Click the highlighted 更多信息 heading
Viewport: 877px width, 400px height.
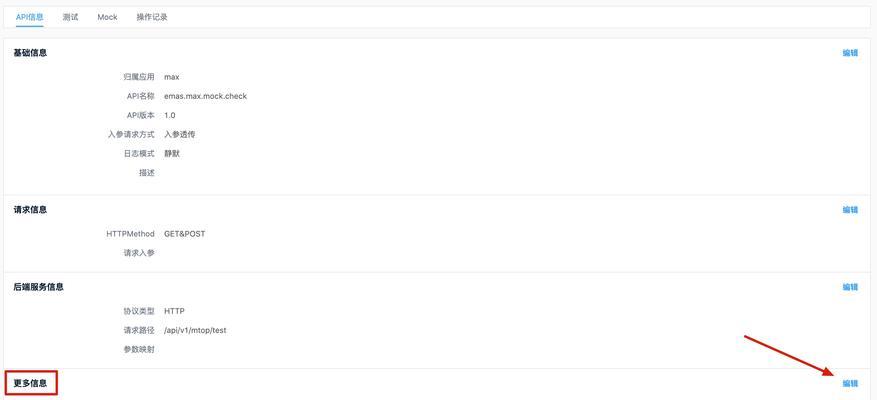pyautogui.click(x=30, y=383)
